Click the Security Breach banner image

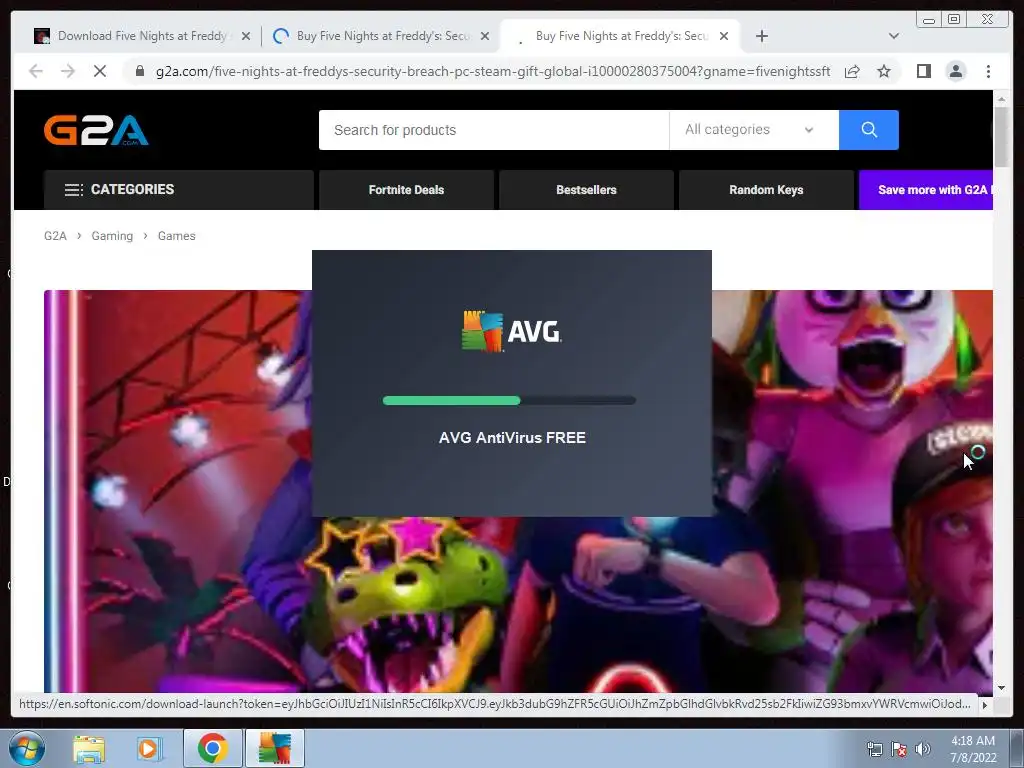point(518,490)
